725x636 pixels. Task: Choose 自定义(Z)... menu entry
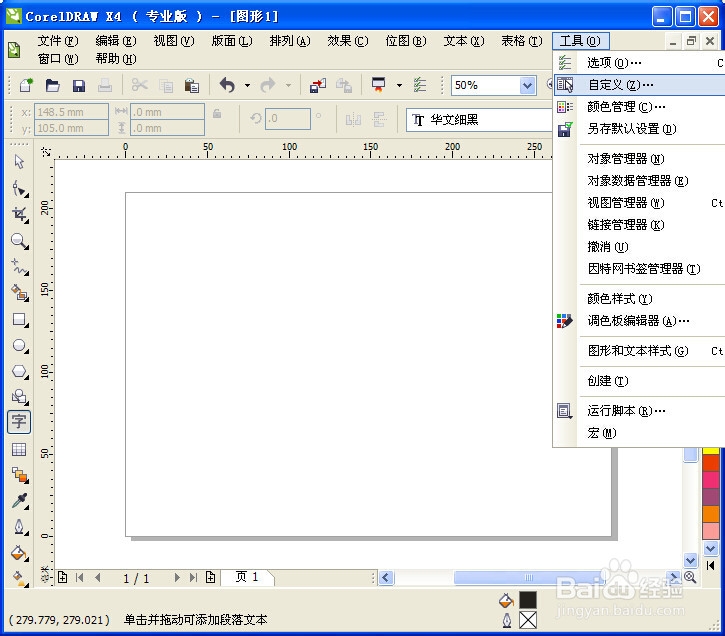[639, 85]
